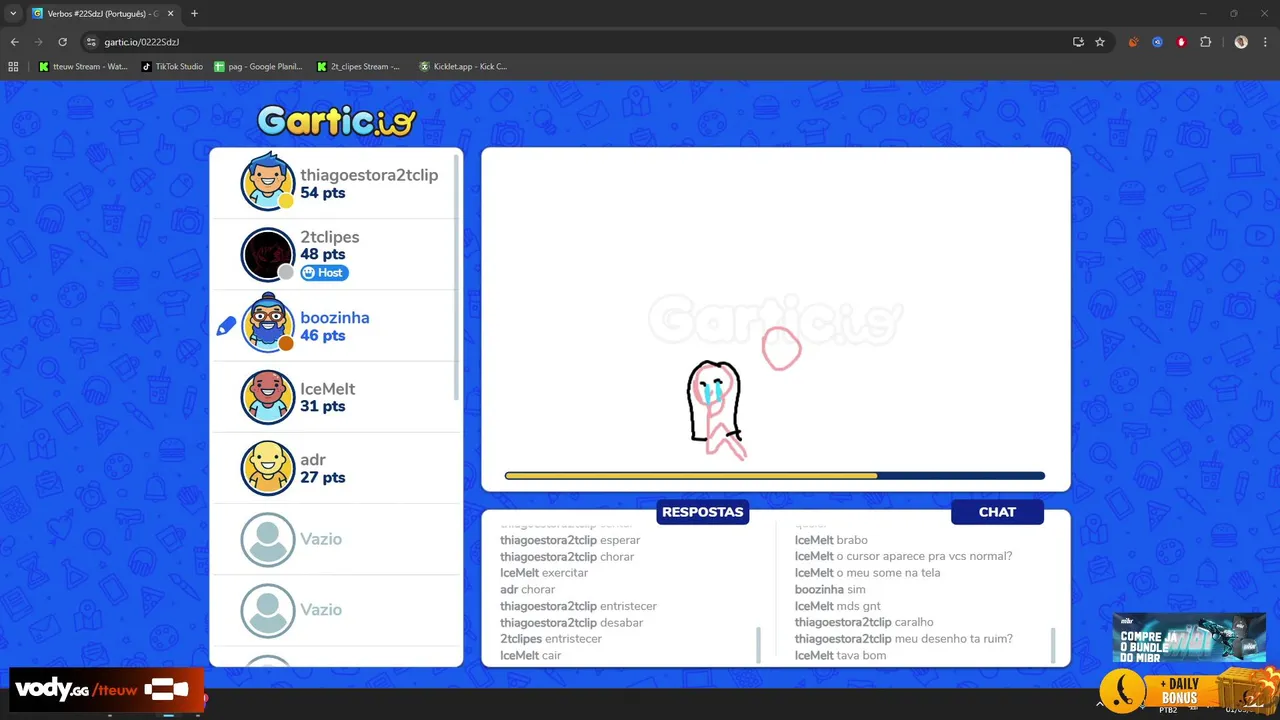Click the Brave-style orange extension icon
The image size is (1280, 720).
(1133, 42)
